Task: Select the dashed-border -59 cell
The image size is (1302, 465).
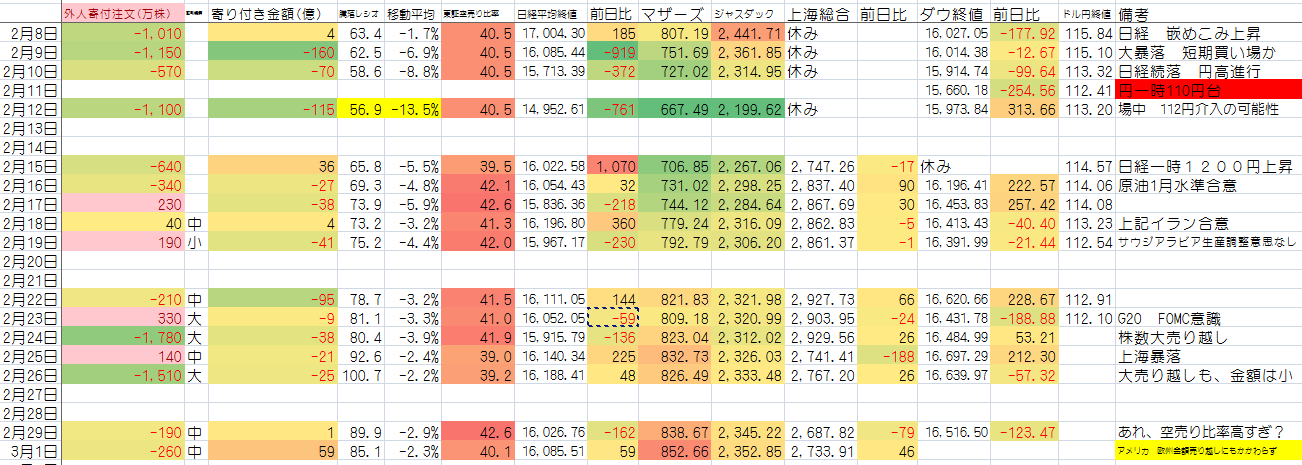Action: [x=613, y=319]
